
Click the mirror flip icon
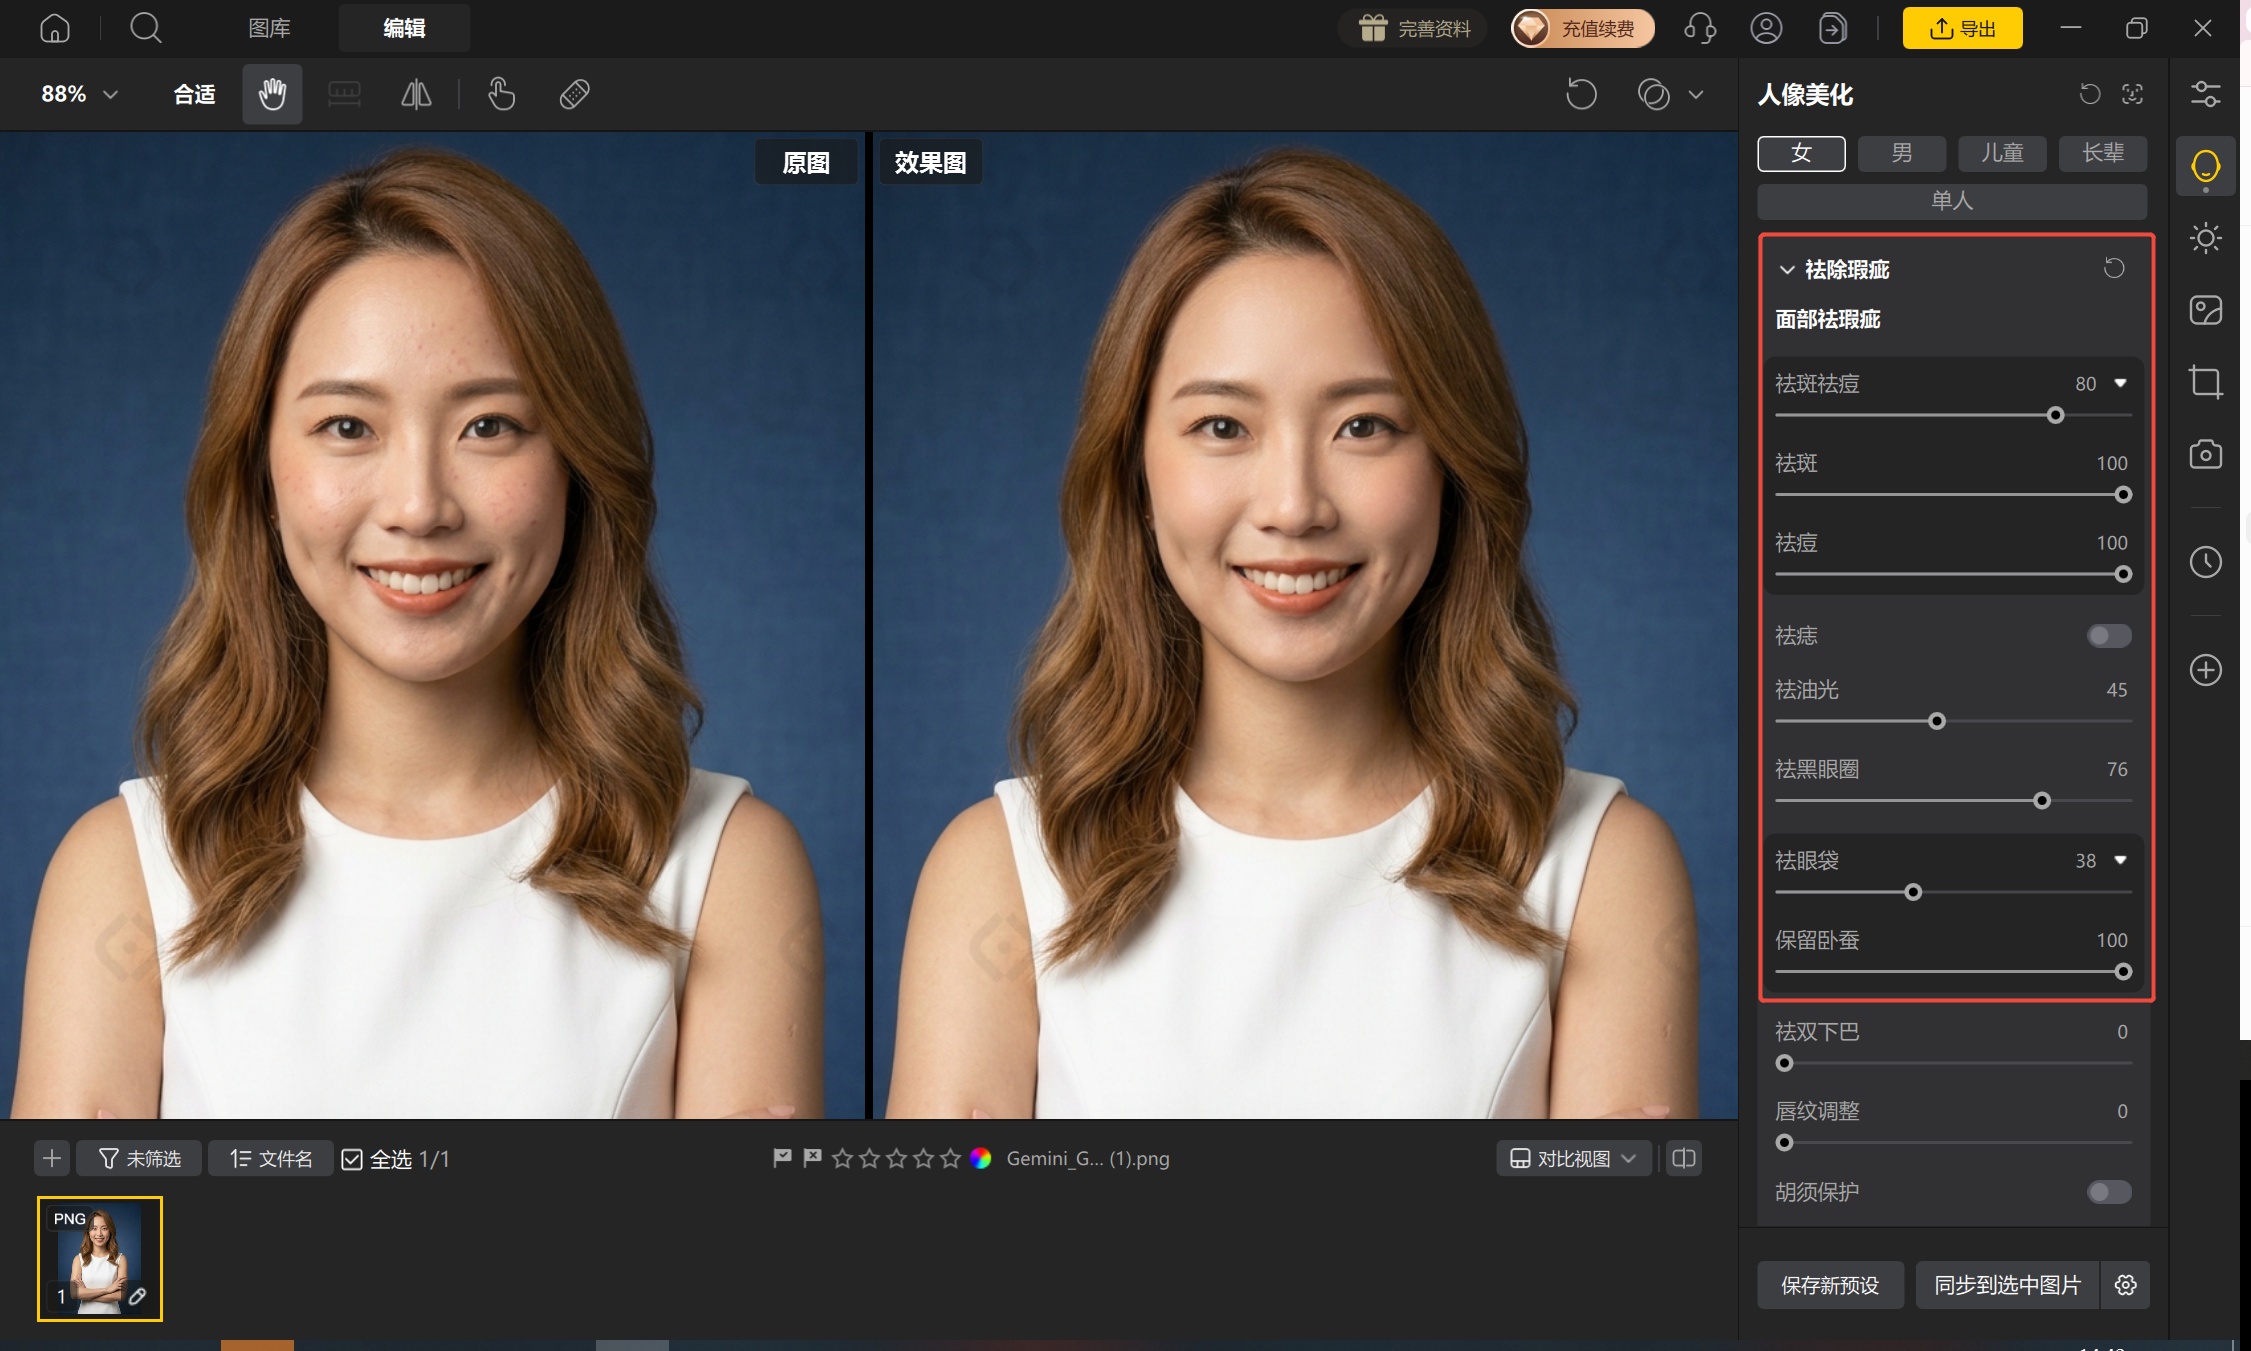tap(416, 94)
